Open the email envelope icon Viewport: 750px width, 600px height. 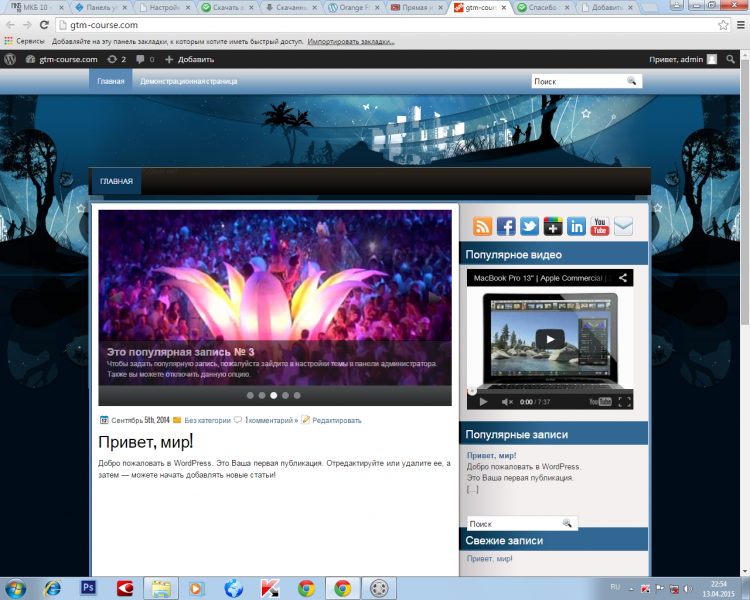click(623, 226)
